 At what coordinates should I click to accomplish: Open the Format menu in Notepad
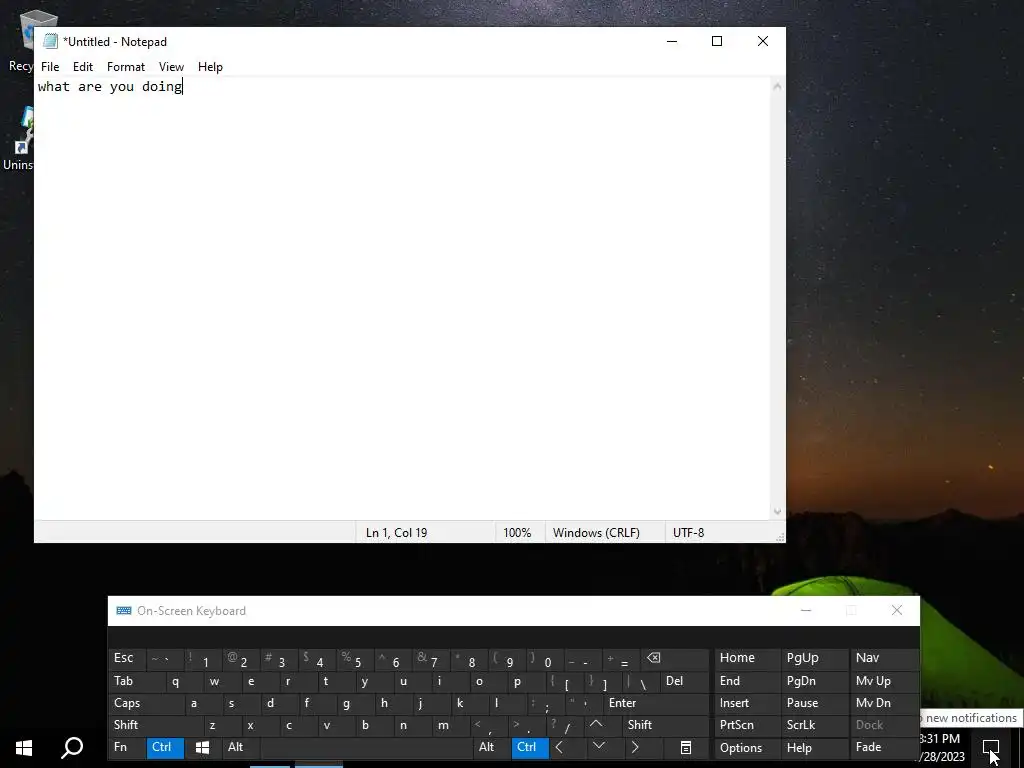click(125, 67)
